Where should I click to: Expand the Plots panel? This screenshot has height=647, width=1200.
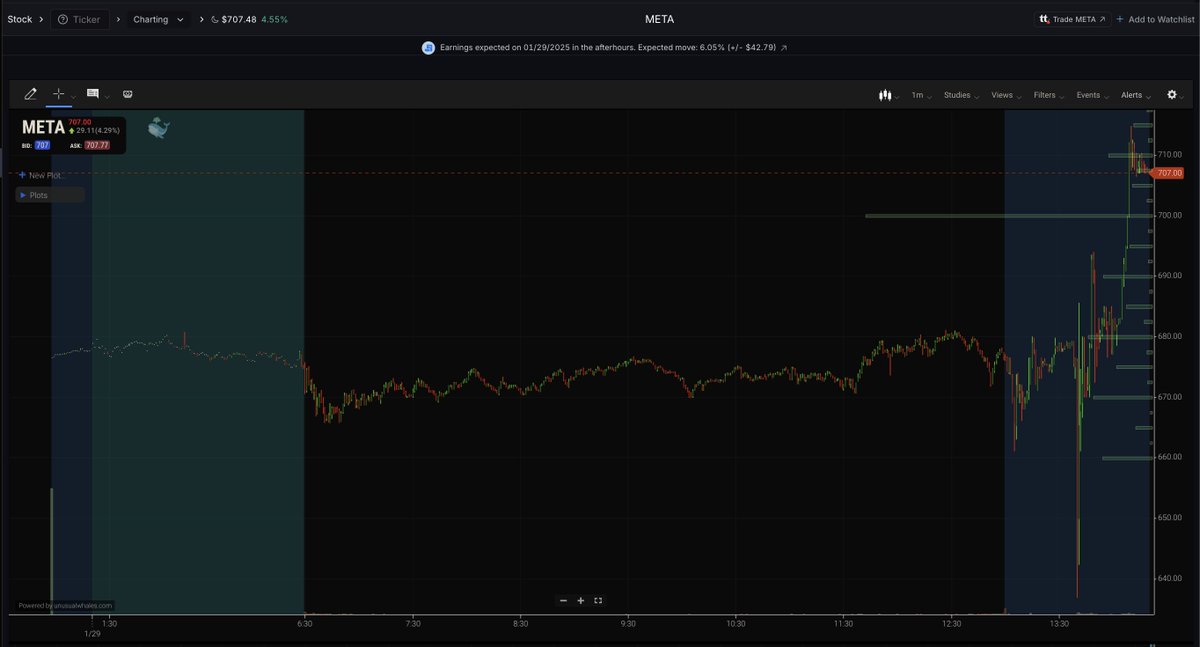(50, 195)
